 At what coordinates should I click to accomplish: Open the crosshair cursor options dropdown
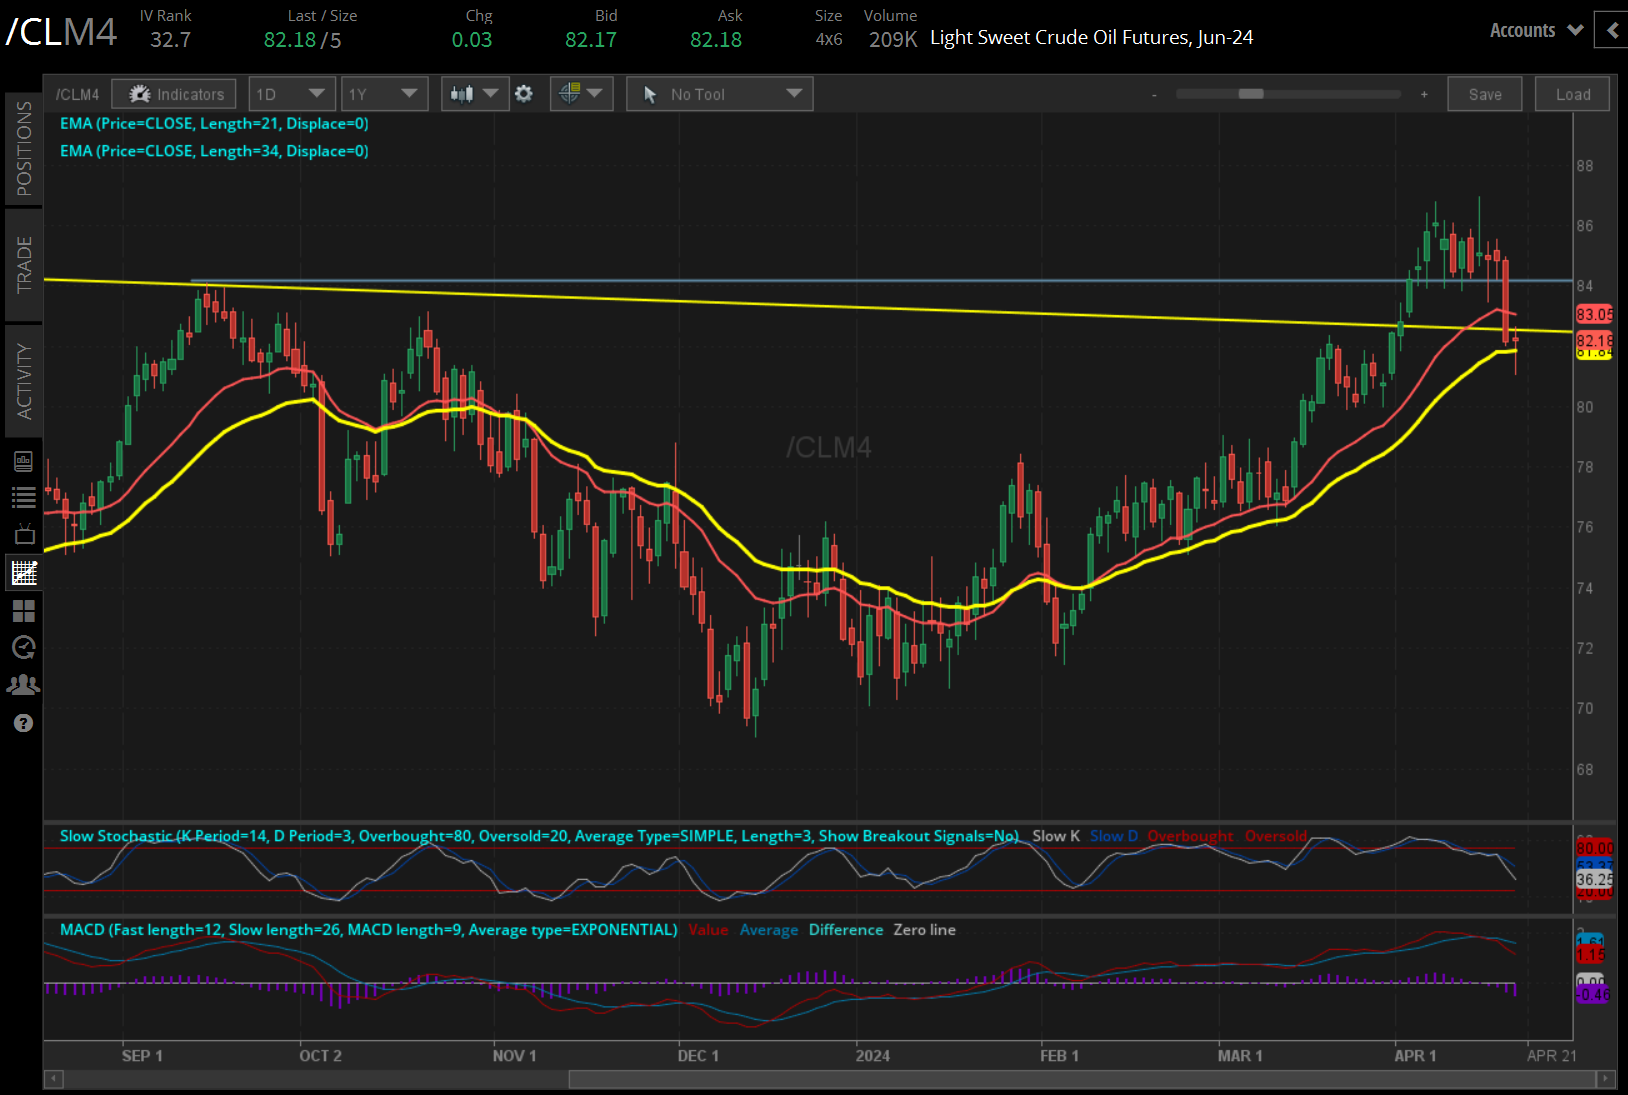tap(581, 94)
